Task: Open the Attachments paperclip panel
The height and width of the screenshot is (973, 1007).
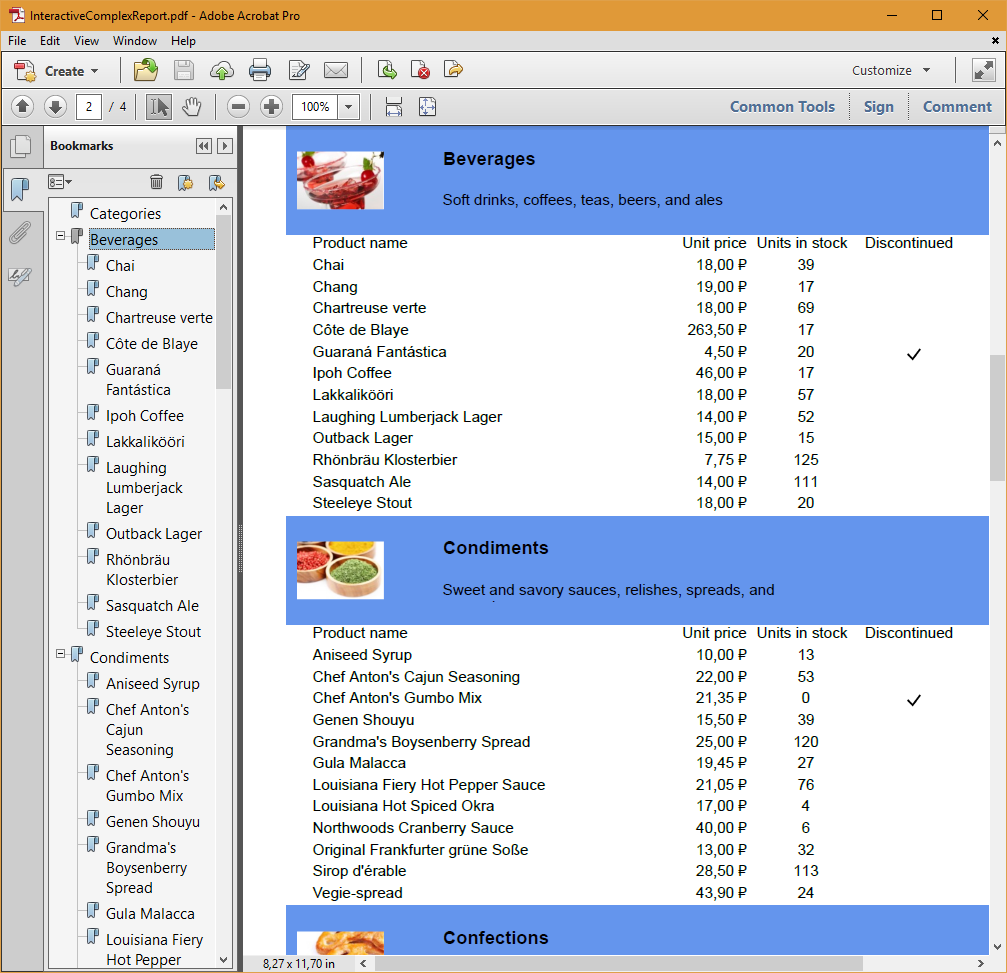Action: [20, 233]
